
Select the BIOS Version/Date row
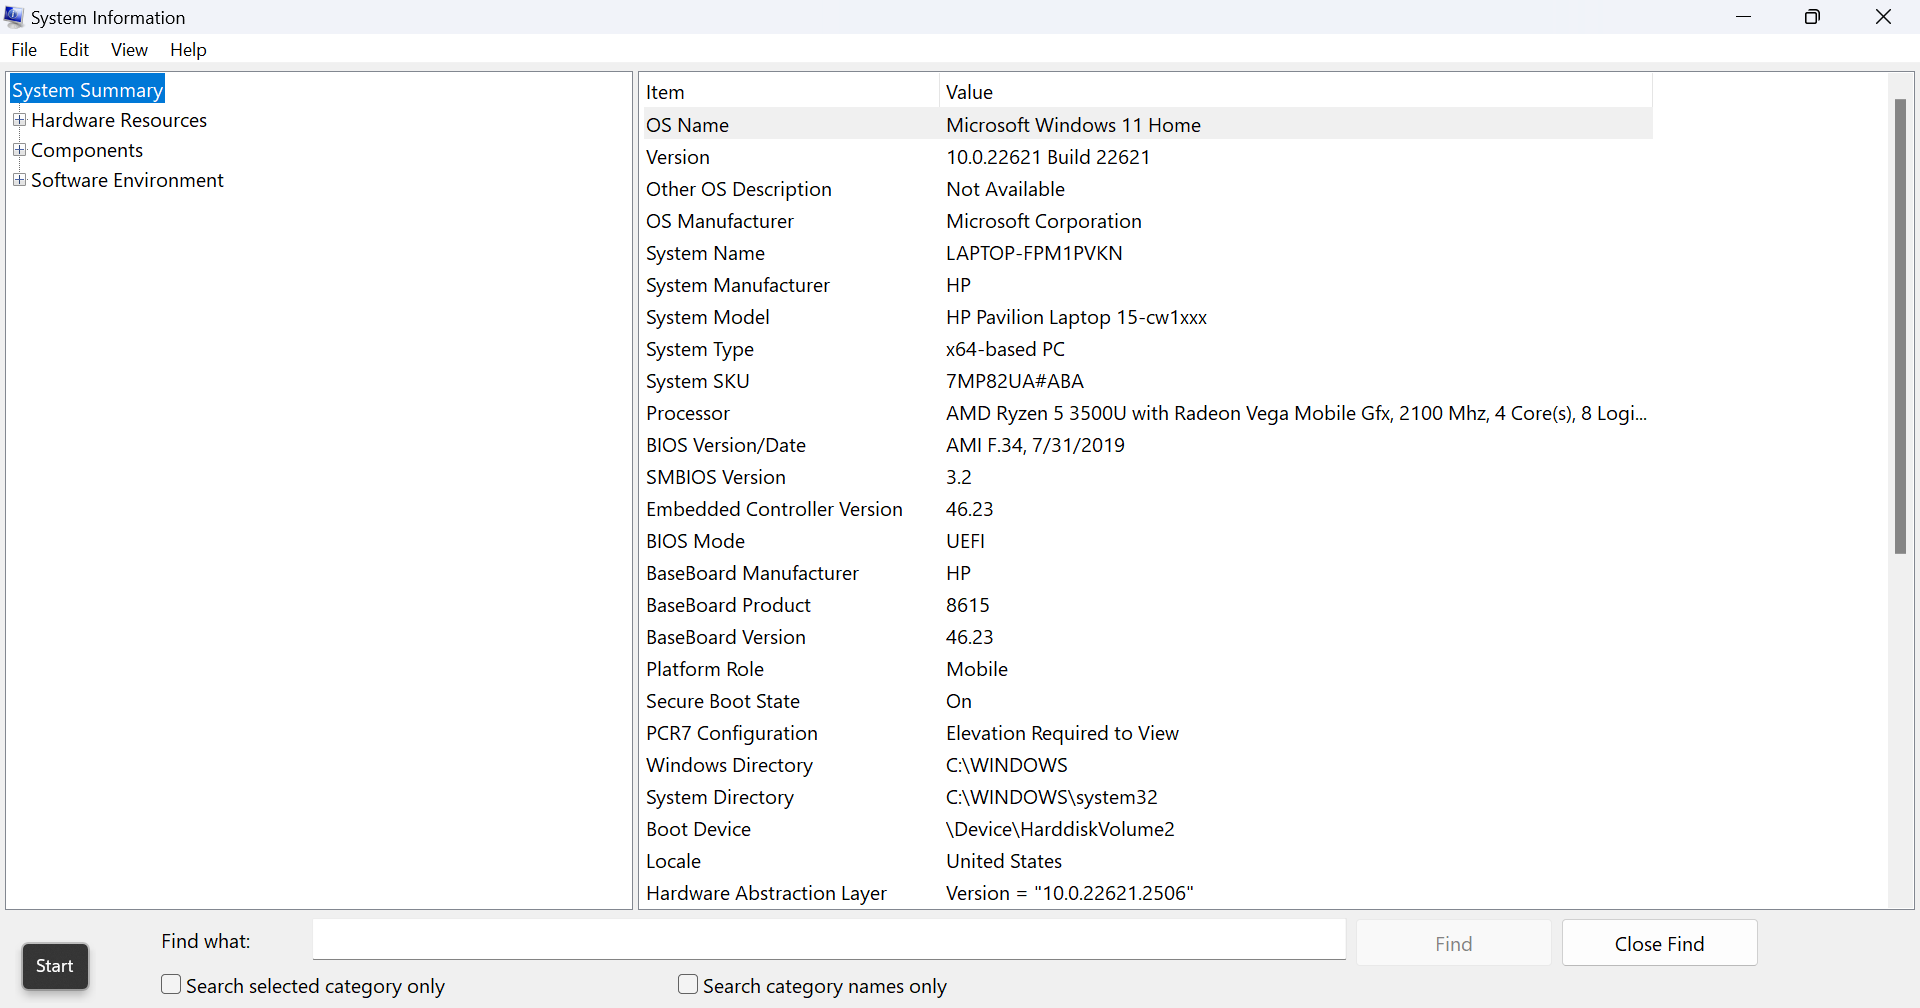coord(1146,445)
